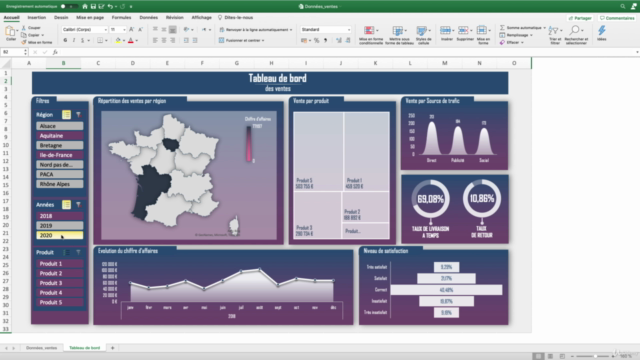This screenshot has height=360, width=640.
Task: Open the Dessin ribbon tab
Action: click(x=61, y=18)
